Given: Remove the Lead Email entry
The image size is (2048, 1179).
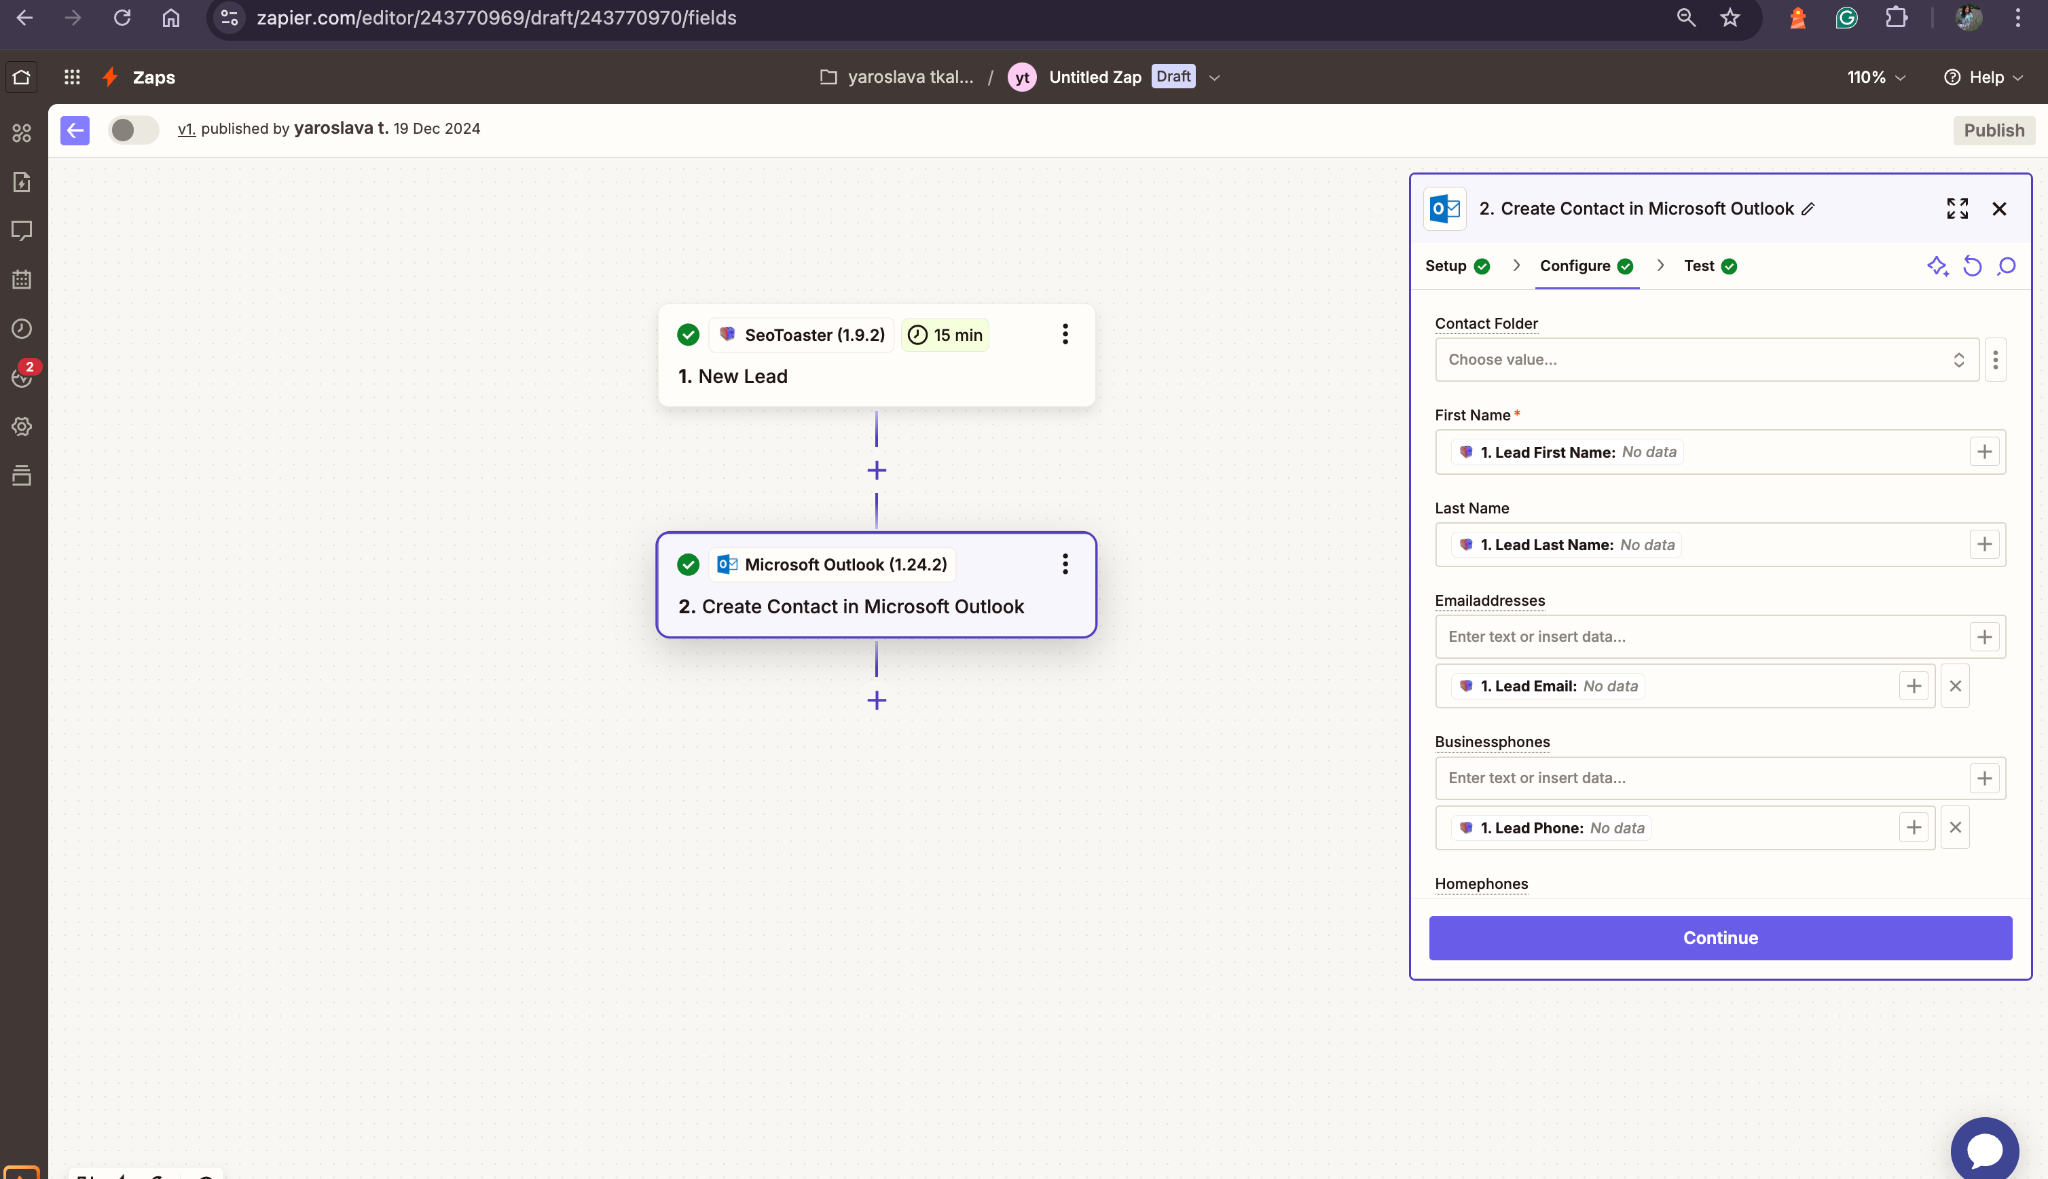Looking at the screenshot, I should pyautogui.click(x=1955, y=686).
